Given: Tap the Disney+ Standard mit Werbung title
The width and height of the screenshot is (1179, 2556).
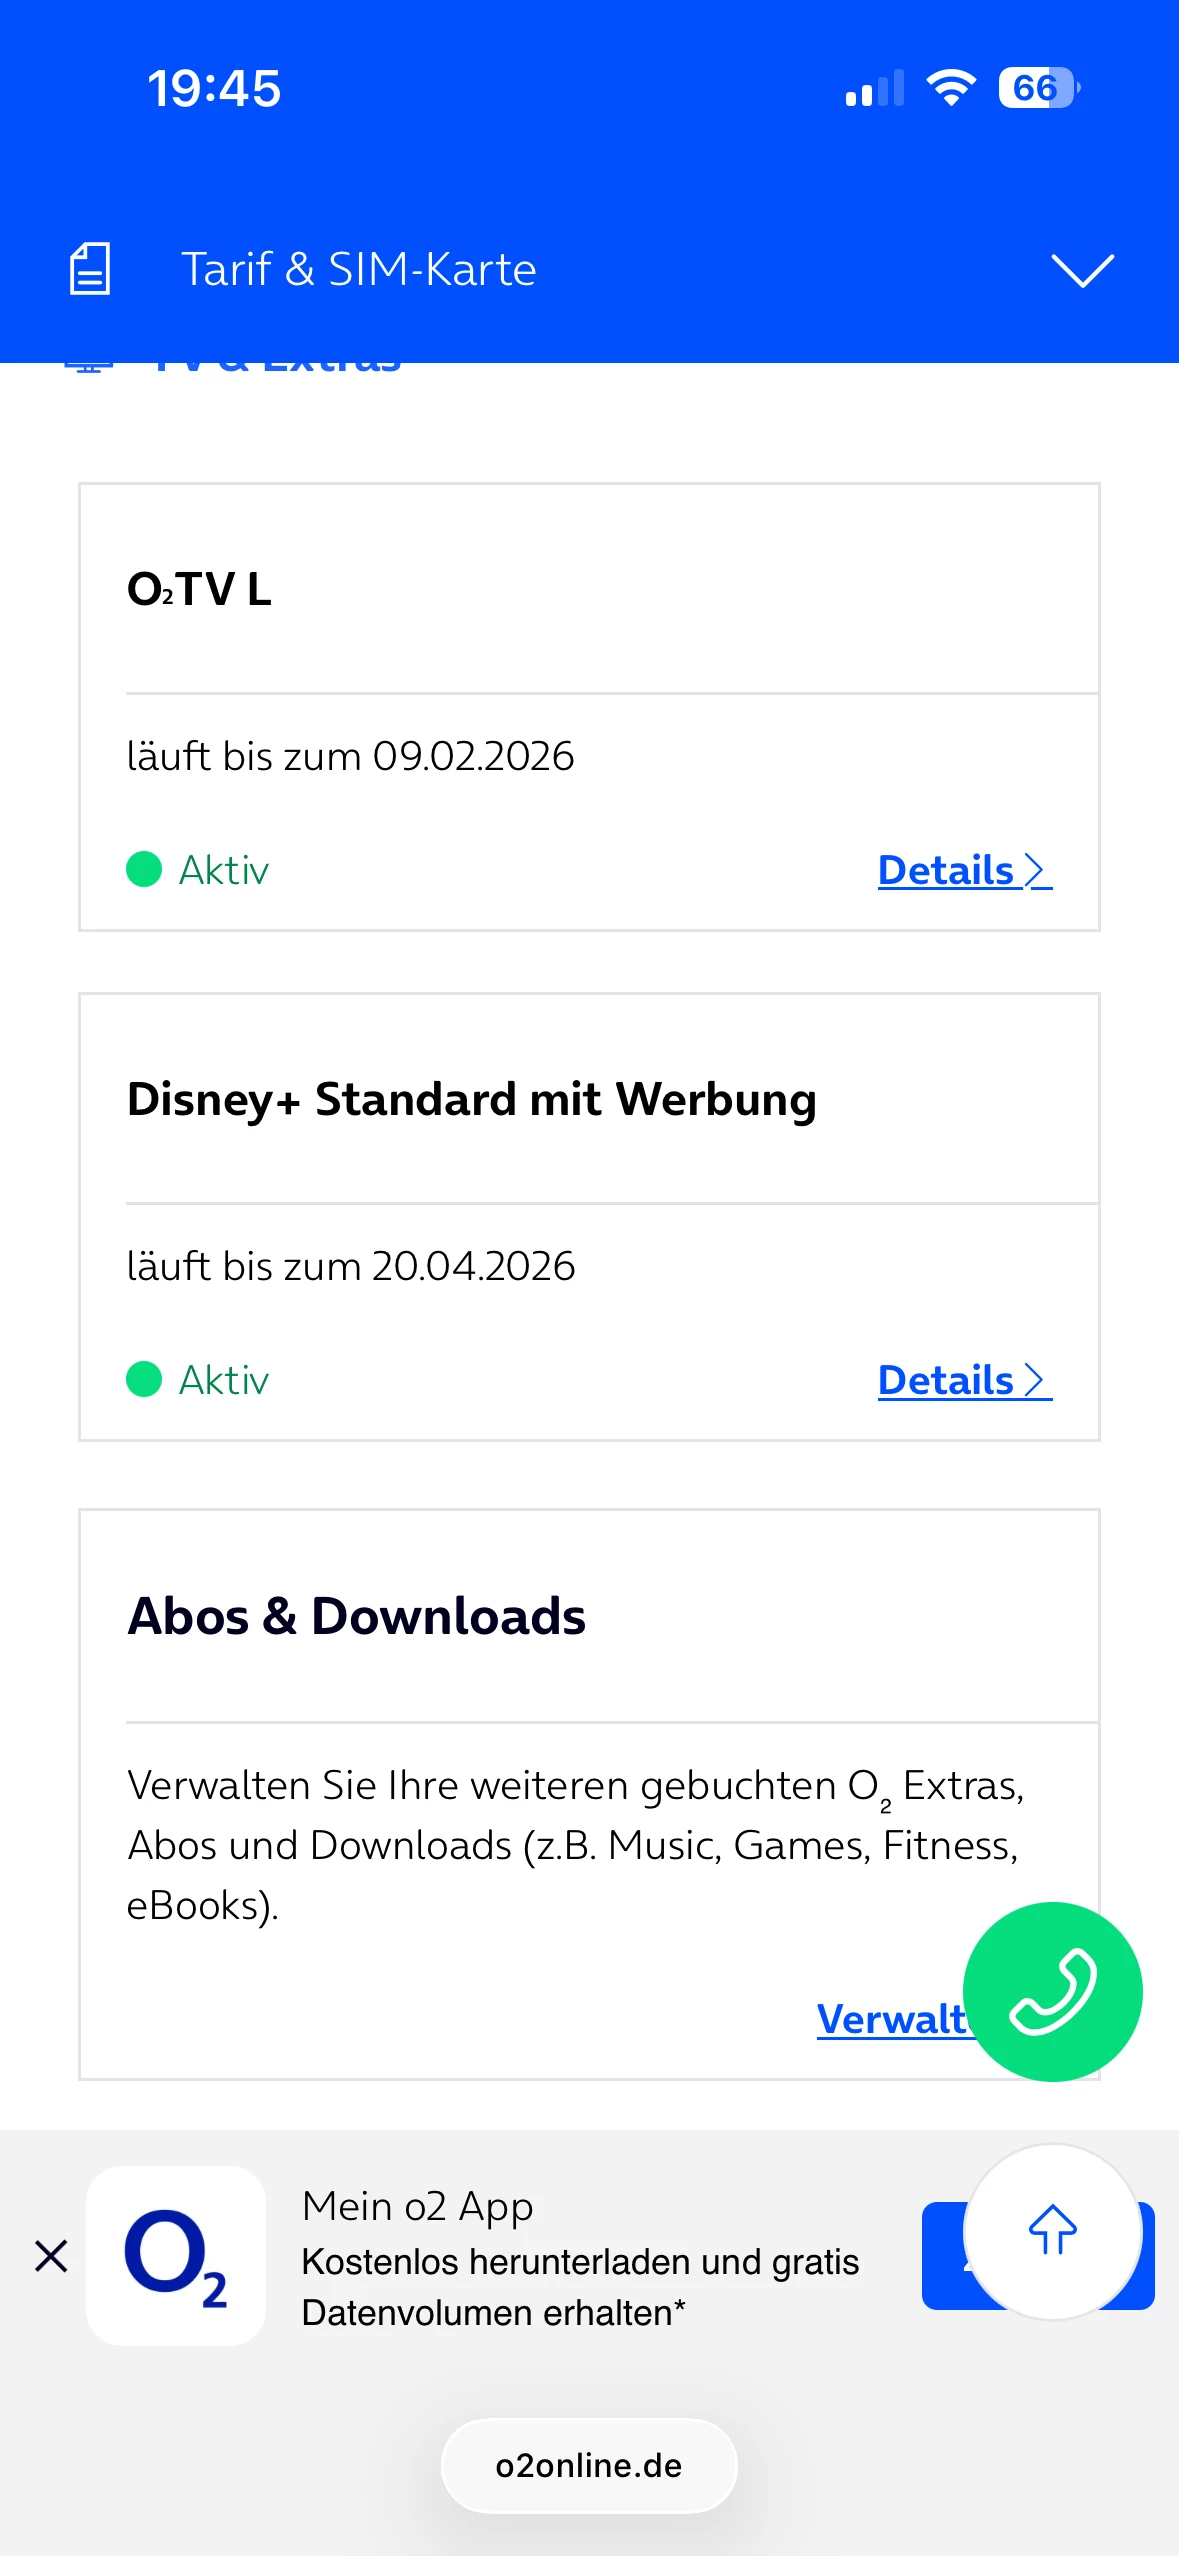Looking at the screenshot, I should pyautogui.click(x=471, y=1099).
